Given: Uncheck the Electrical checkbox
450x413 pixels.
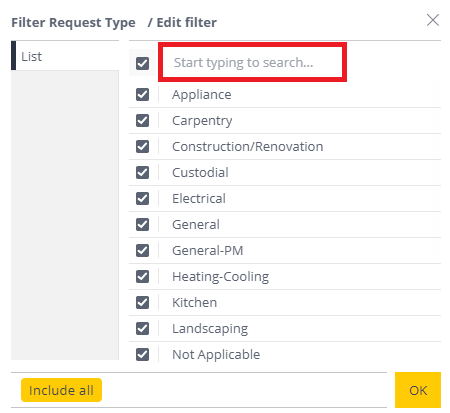Looking at the screenshot, I should click(x=142, y=198).
